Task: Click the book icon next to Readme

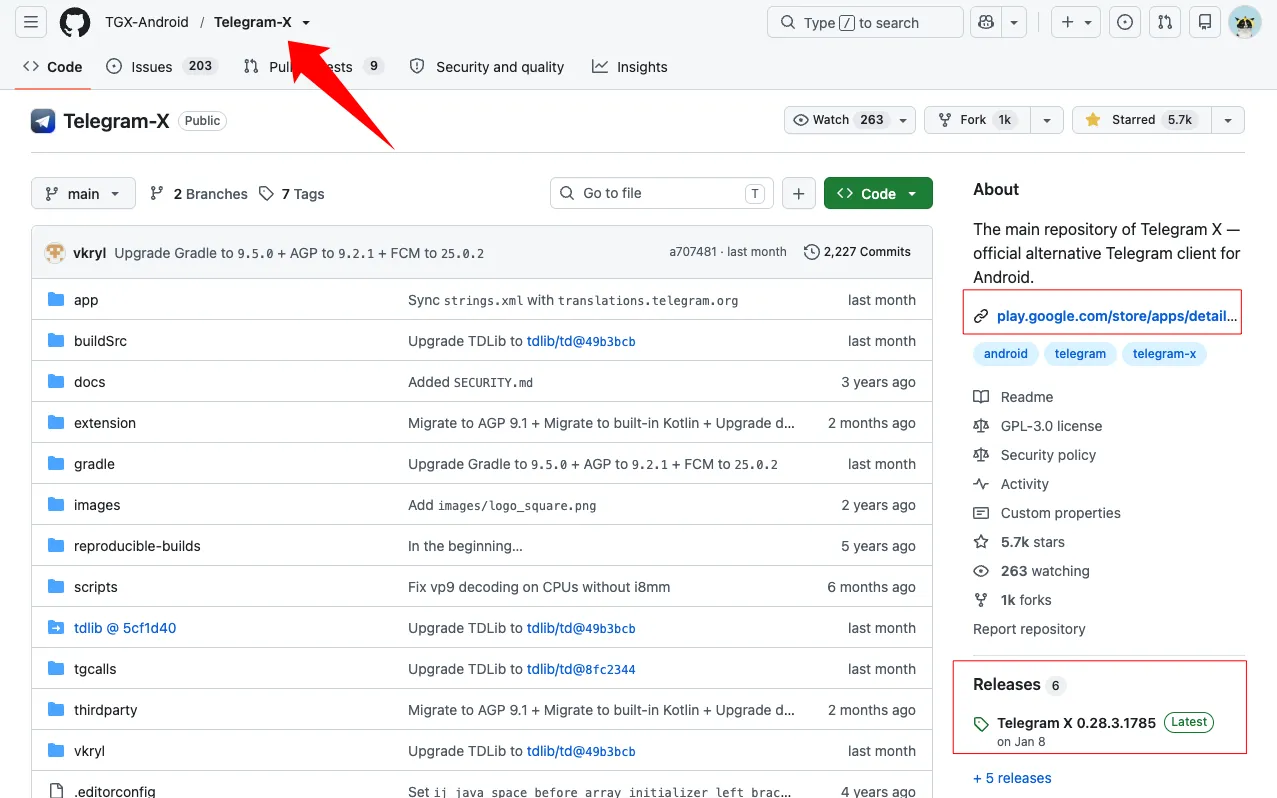Action: point(981,397)
